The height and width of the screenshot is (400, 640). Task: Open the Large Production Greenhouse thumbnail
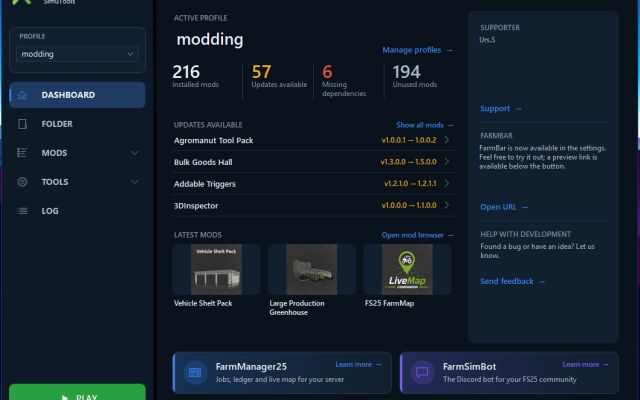point(312,269)
